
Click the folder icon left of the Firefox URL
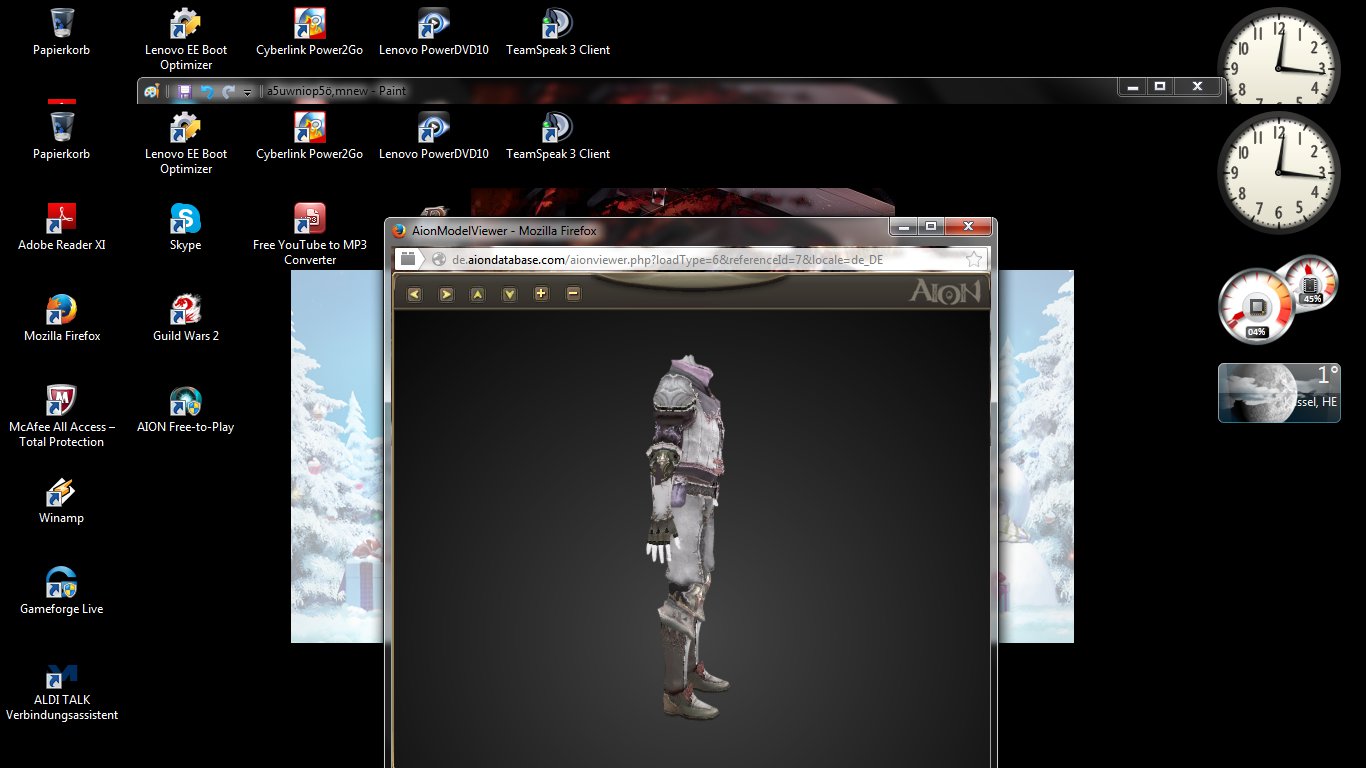(409, 259)
